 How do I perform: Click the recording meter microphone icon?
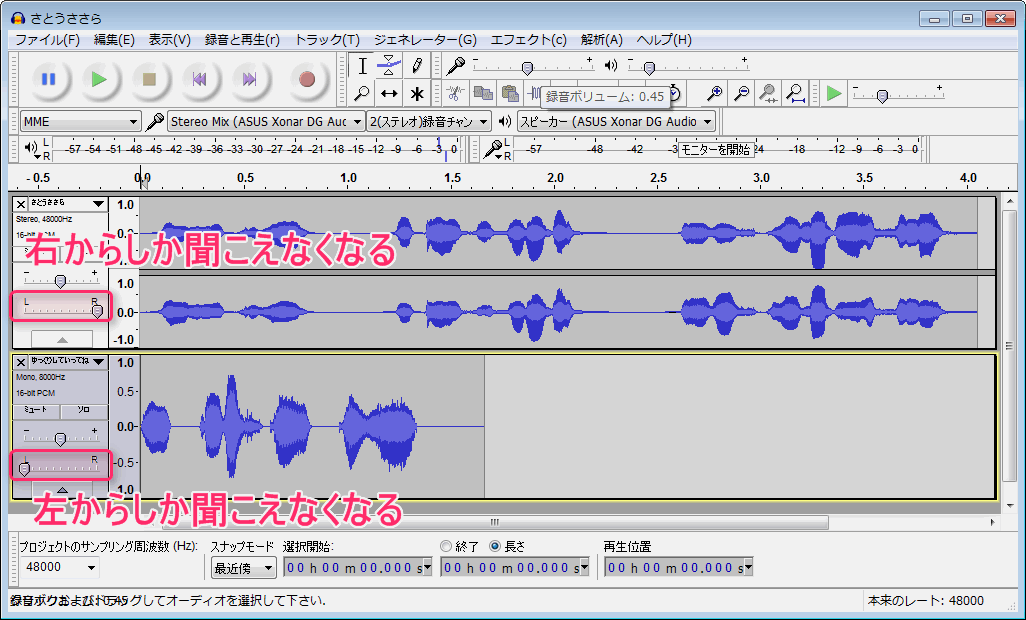click(493, 150)
